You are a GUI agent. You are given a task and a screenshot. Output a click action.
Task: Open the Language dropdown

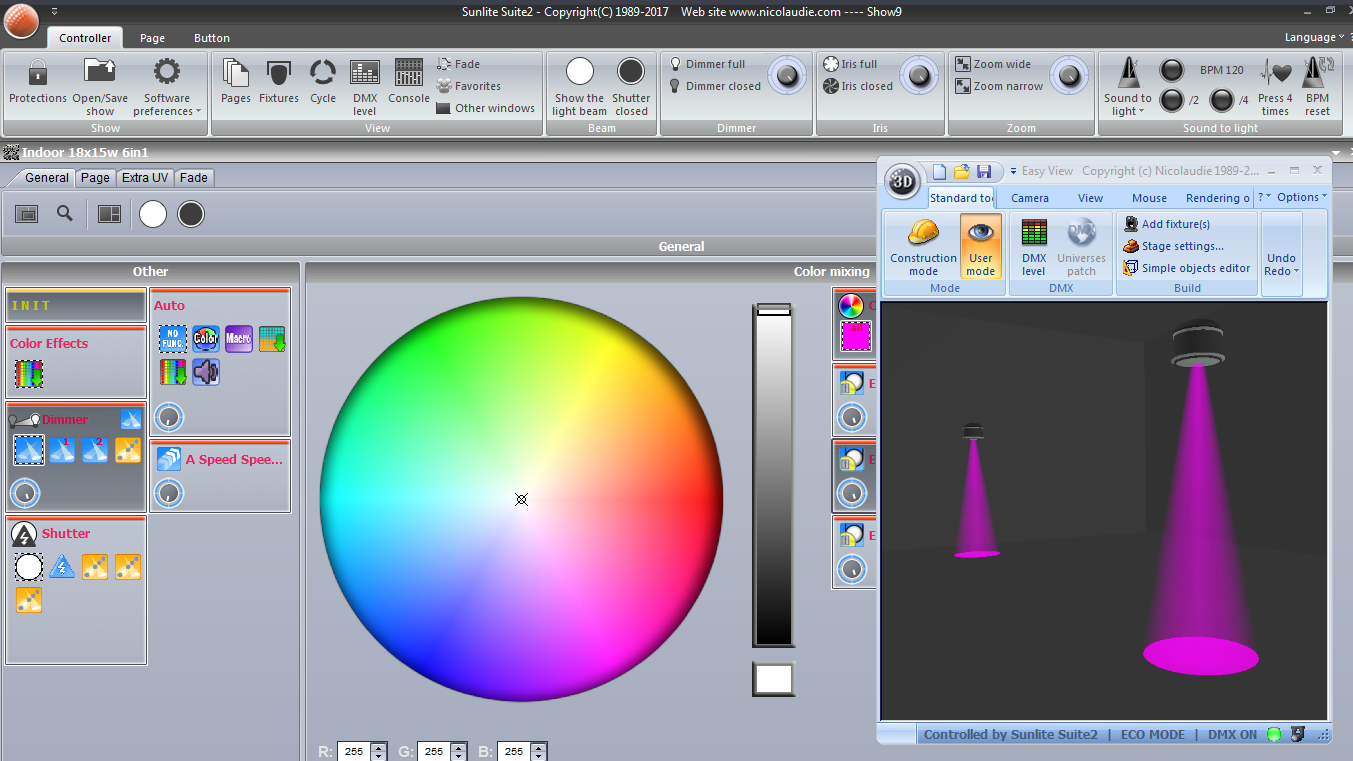(1314, 37)
